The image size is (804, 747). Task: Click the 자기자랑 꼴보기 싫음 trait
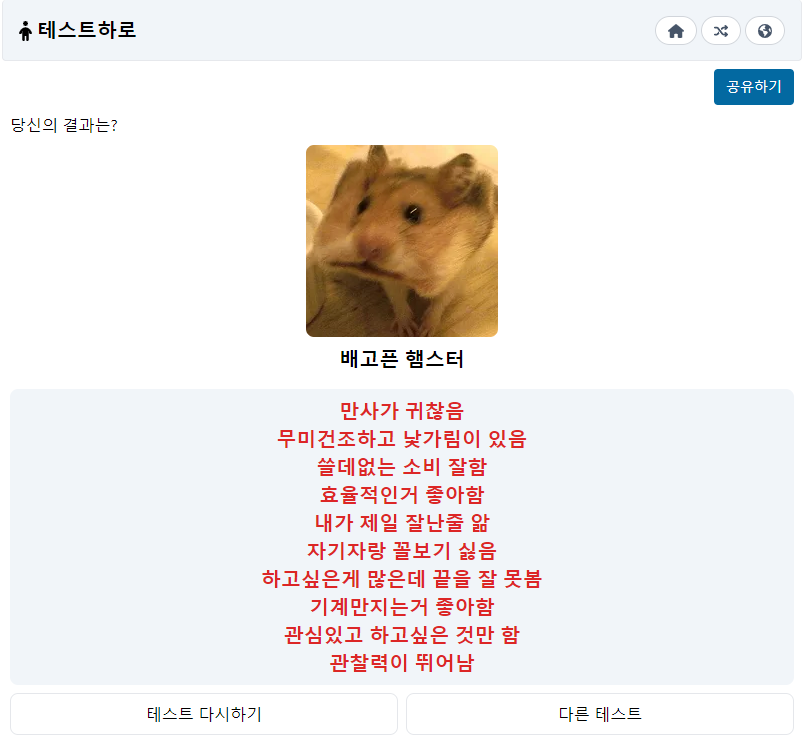402,551
